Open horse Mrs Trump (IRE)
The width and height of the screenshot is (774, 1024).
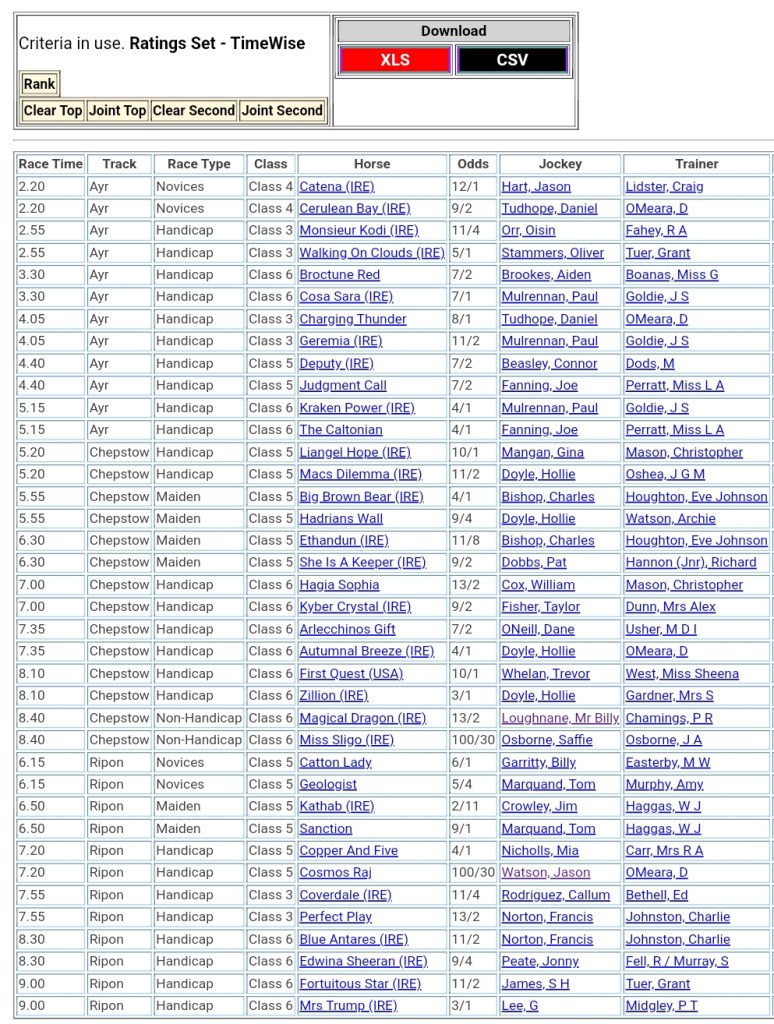click(x=347, y=1005)
